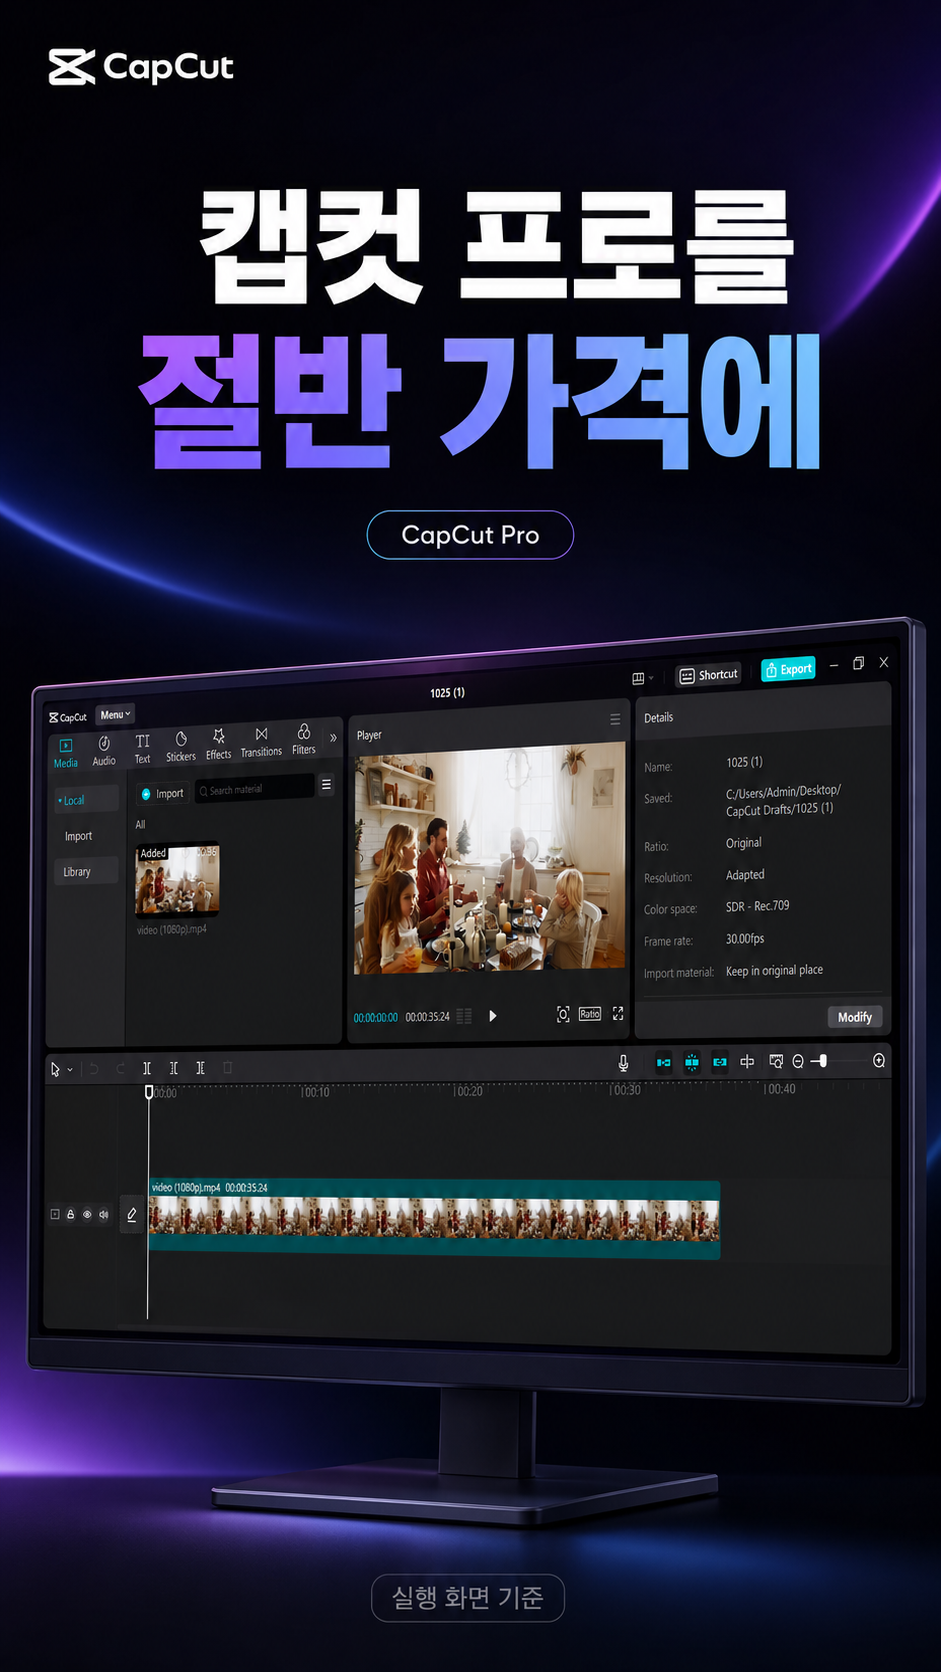Click timeline zoom out minus icon
The image size is (941, 1672).
pos(798,1061)
